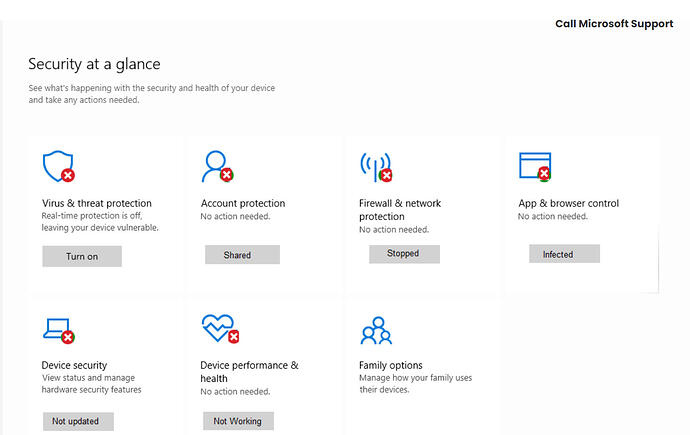This screenshot has height=435, width=690.
Task: Click the Device security laptop icon
Action: pos(59,331)
